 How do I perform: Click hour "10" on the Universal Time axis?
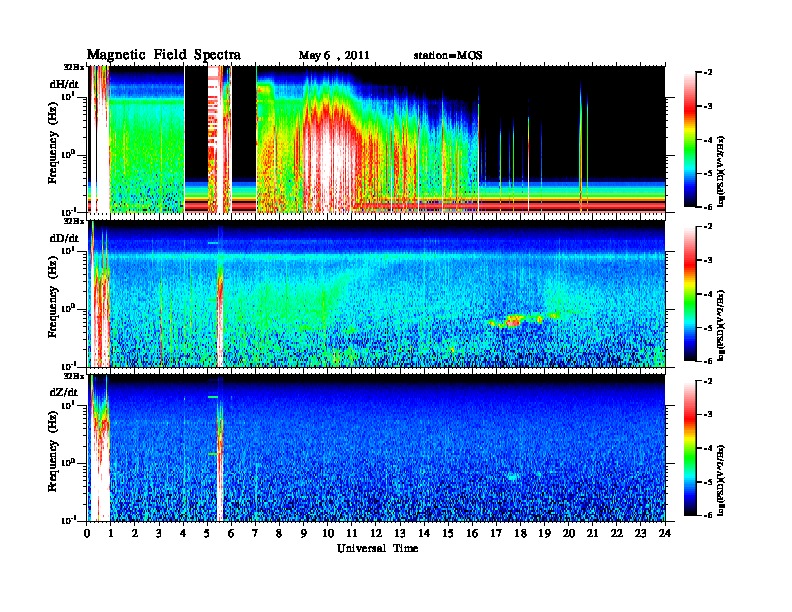point(328,534)
